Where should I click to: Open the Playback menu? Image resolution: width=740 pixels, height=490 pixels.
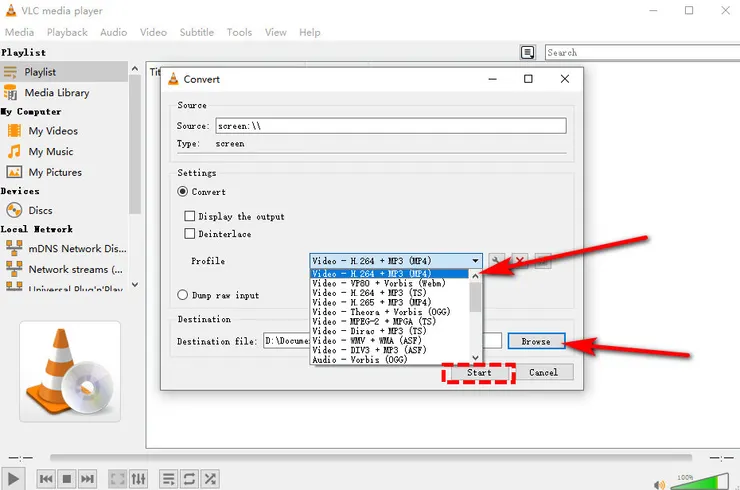[67, 32]
